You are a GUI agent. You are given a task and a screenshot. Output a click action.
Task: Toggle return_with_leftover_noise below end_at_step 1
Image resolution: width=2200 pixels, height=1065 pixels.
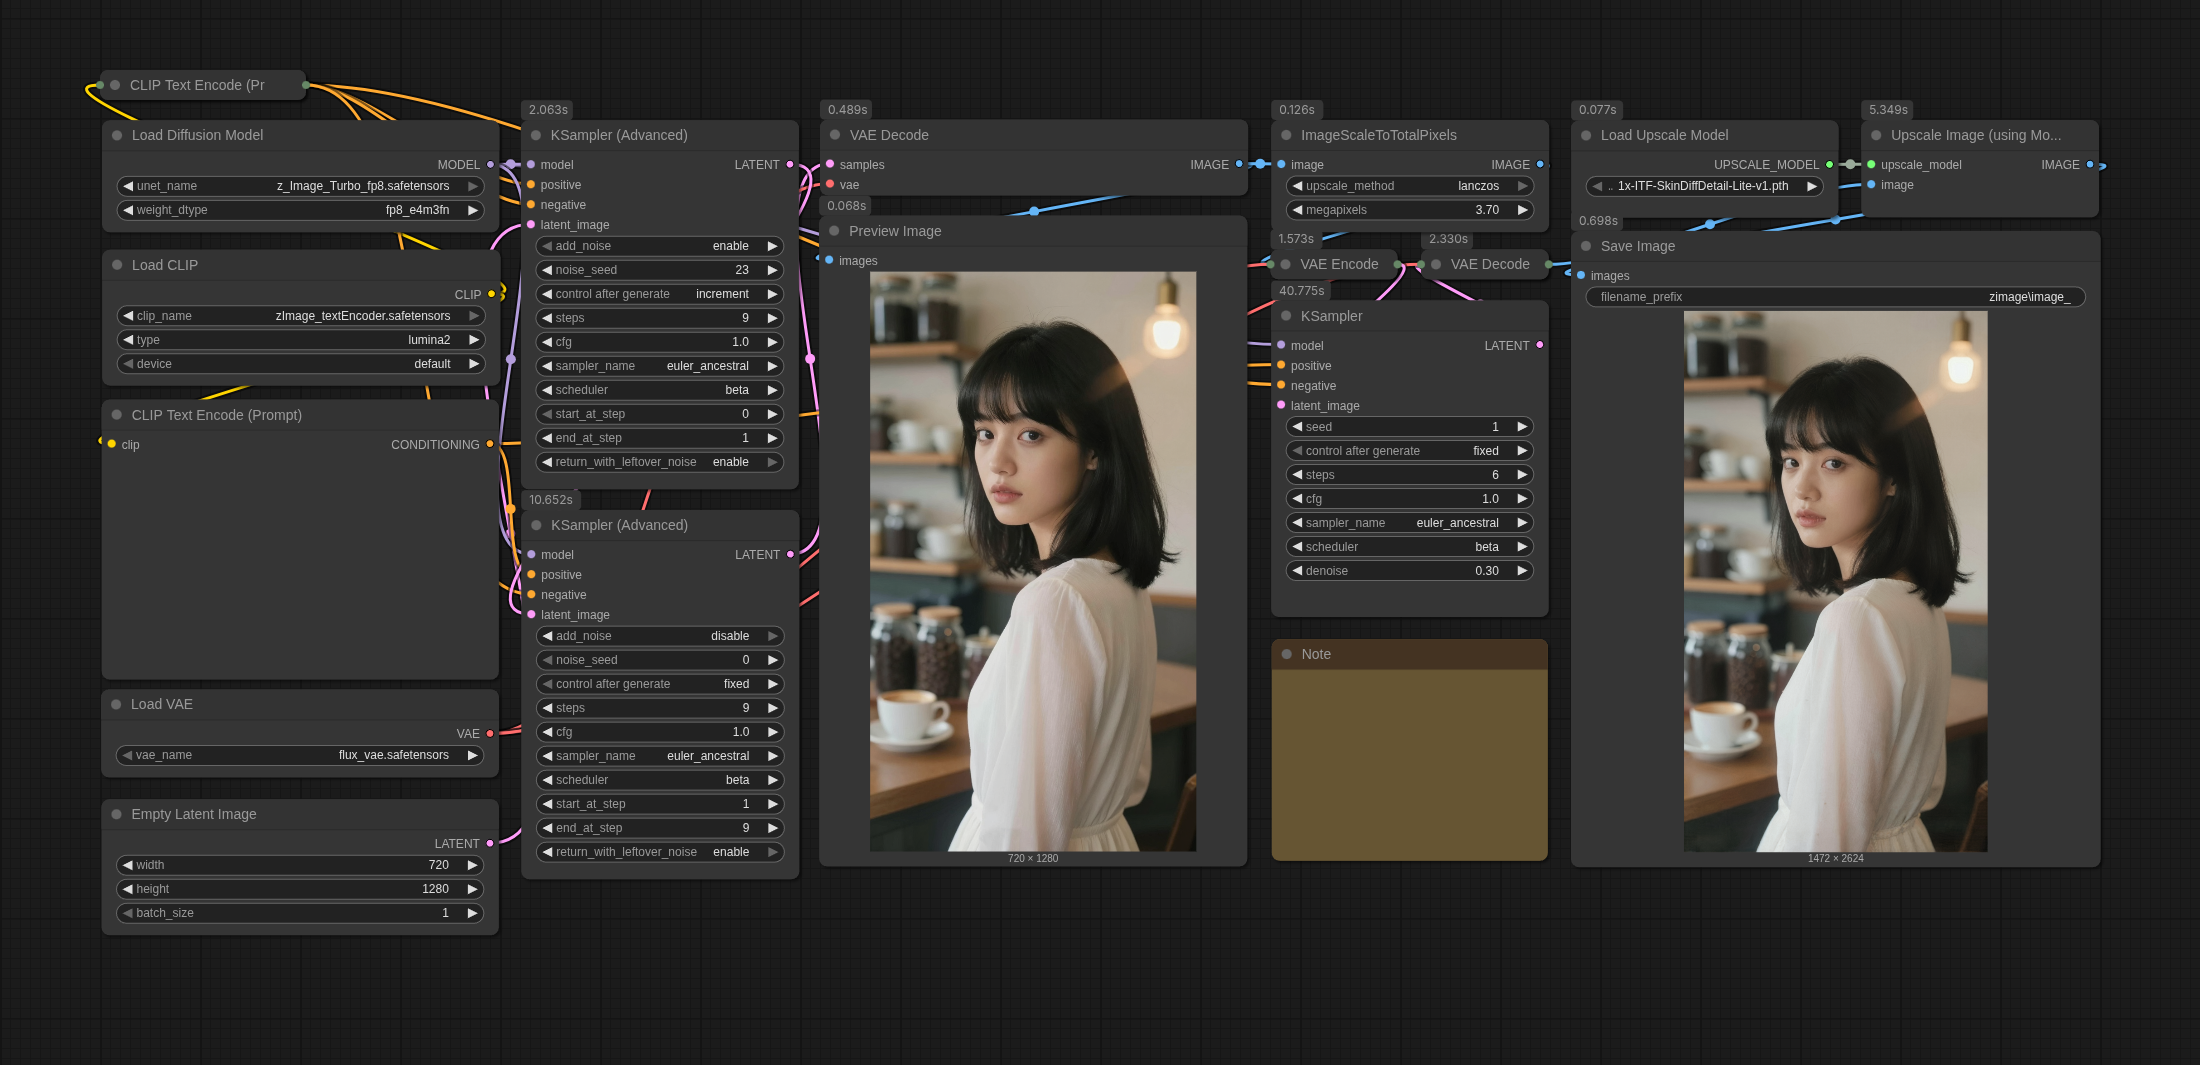(x=660, y=462)
